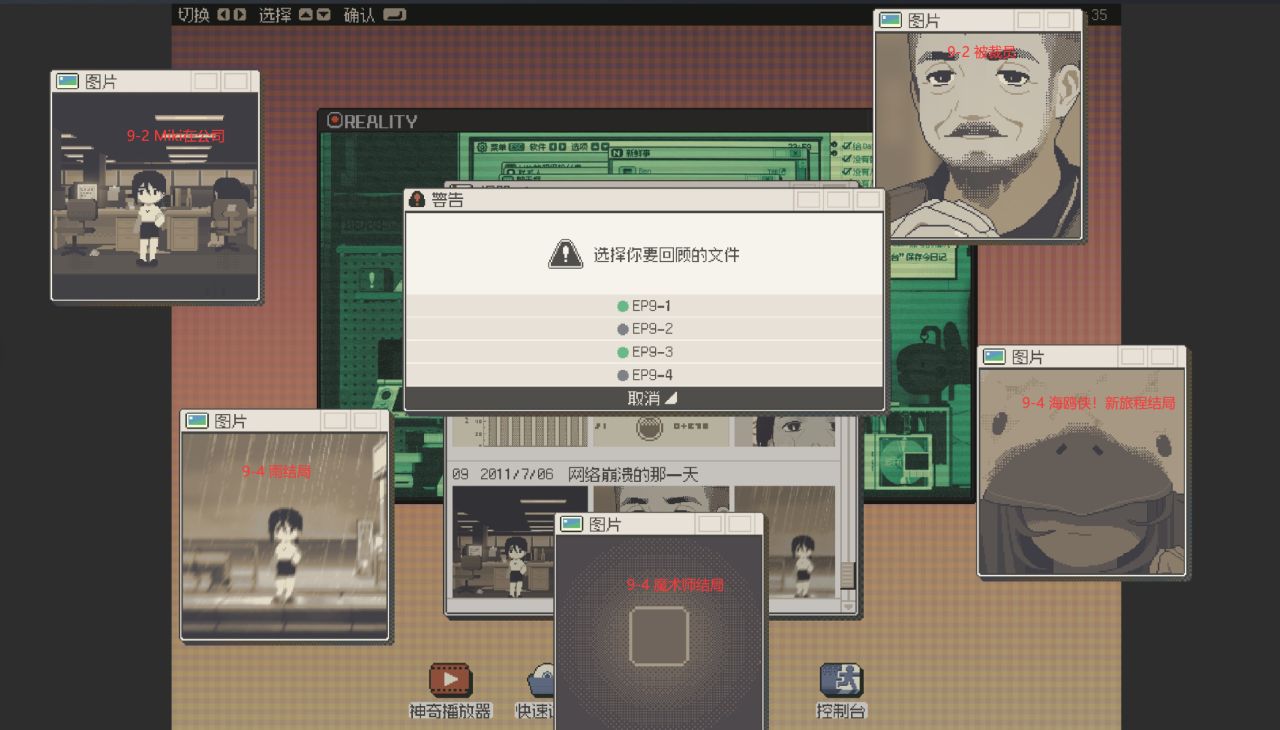This screenshot has width=1280, height=730.
Task: Click the album scrollbar handle beside the rain thumbnail
Action: pos(848,574)
